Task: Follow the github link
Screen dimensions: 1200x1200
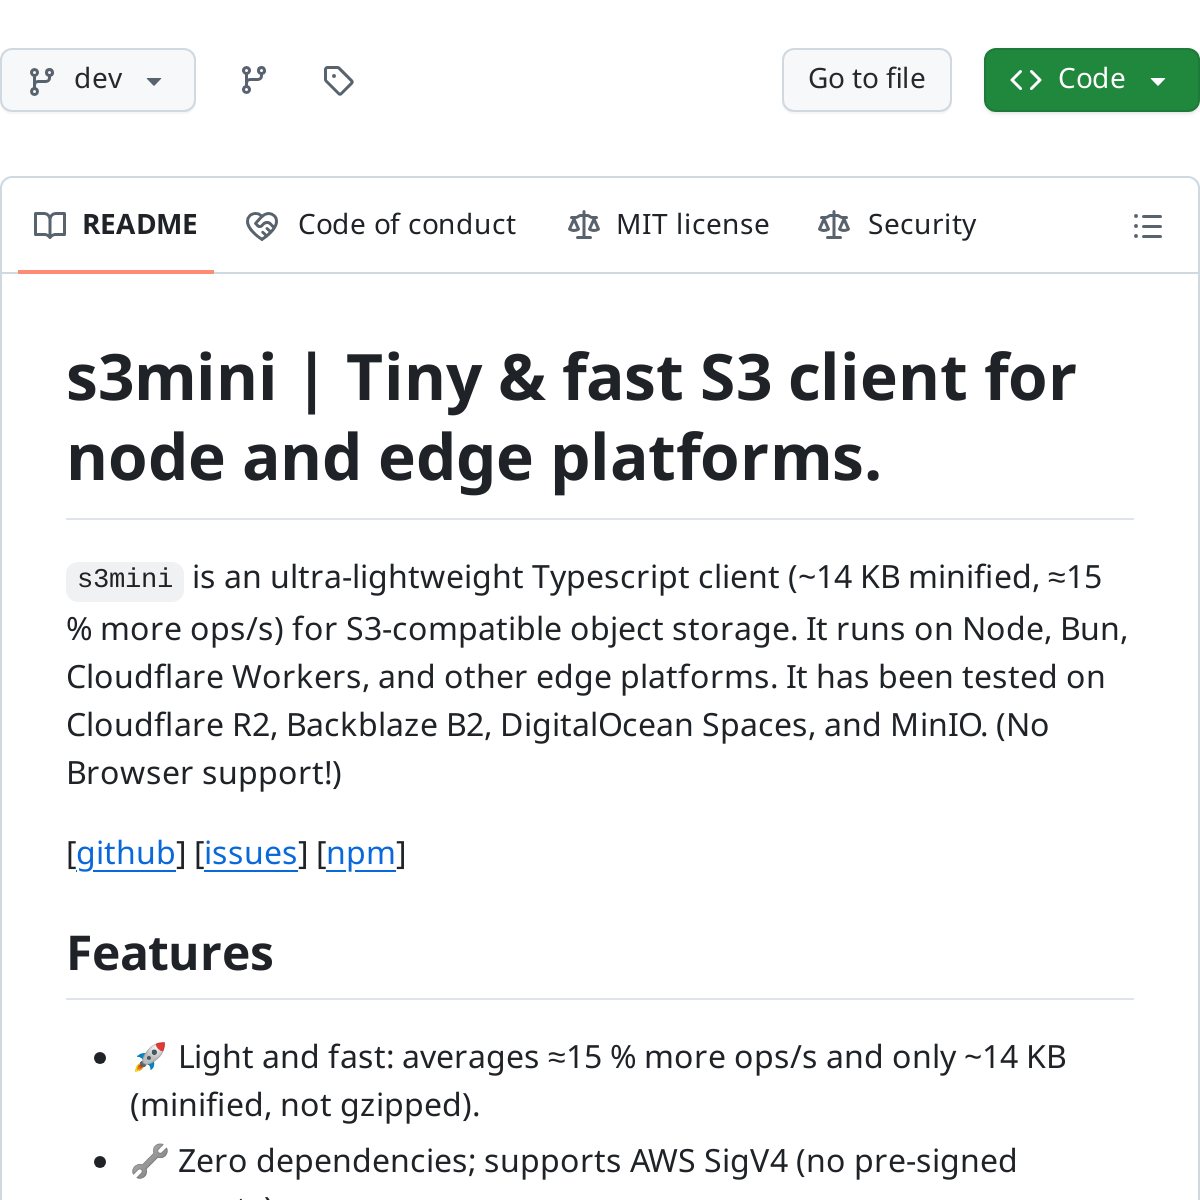Action: click(x=126, y=853)
